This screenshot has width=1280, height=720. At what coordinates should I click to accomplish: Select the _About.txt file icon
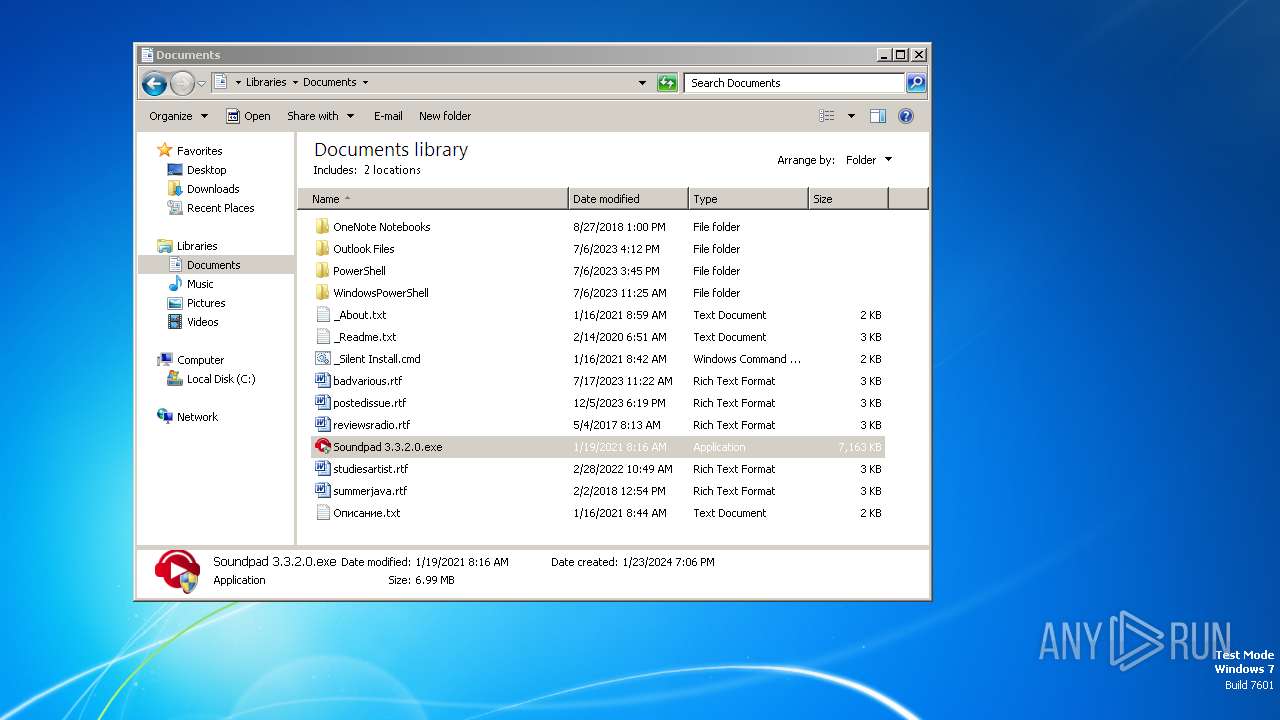[x=322, y=315]
